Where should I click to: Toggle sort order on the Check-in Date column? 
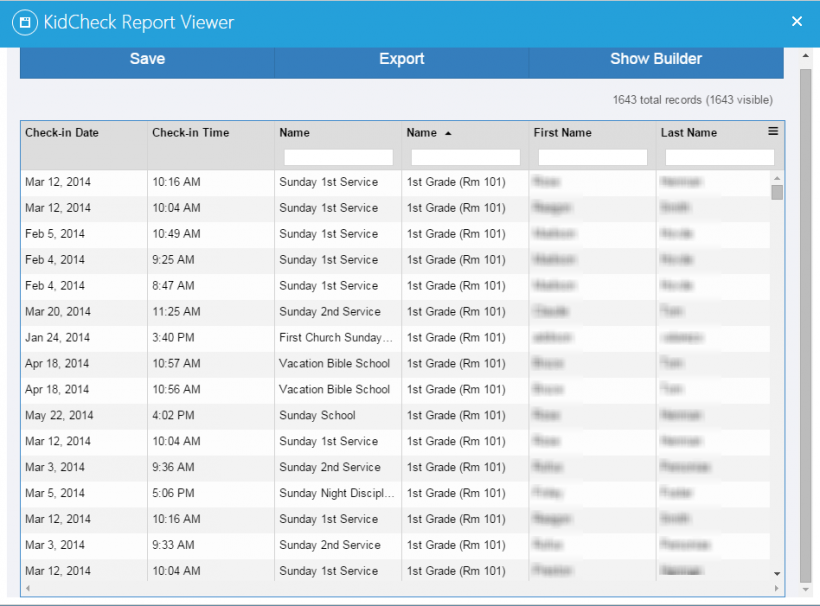point(62,132)
